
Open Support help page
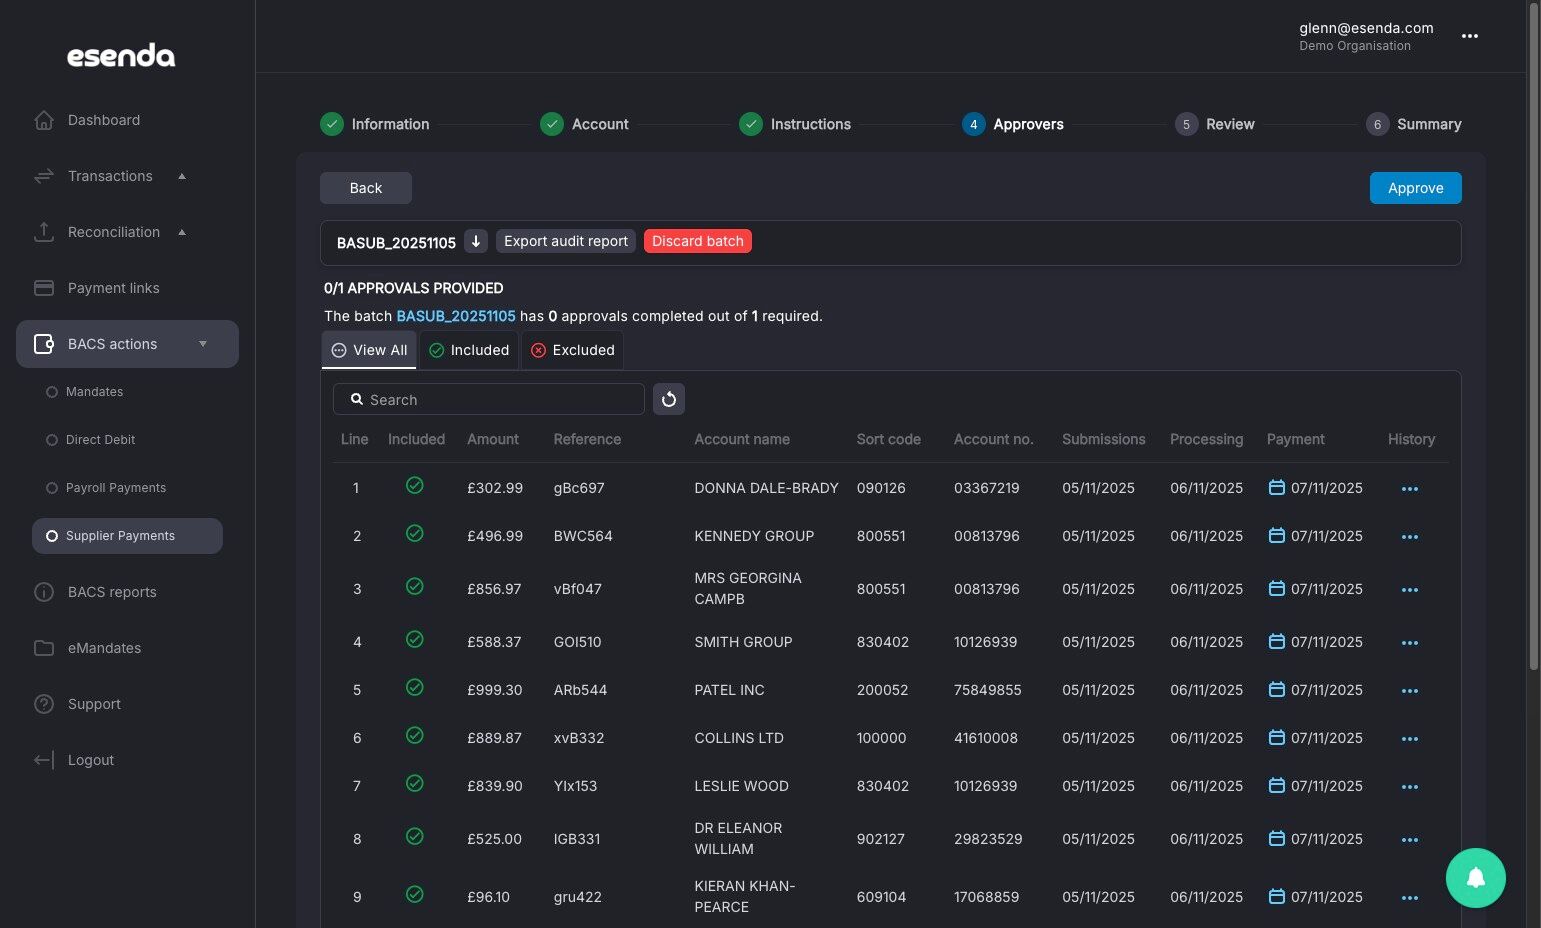[x=94, y=704]
